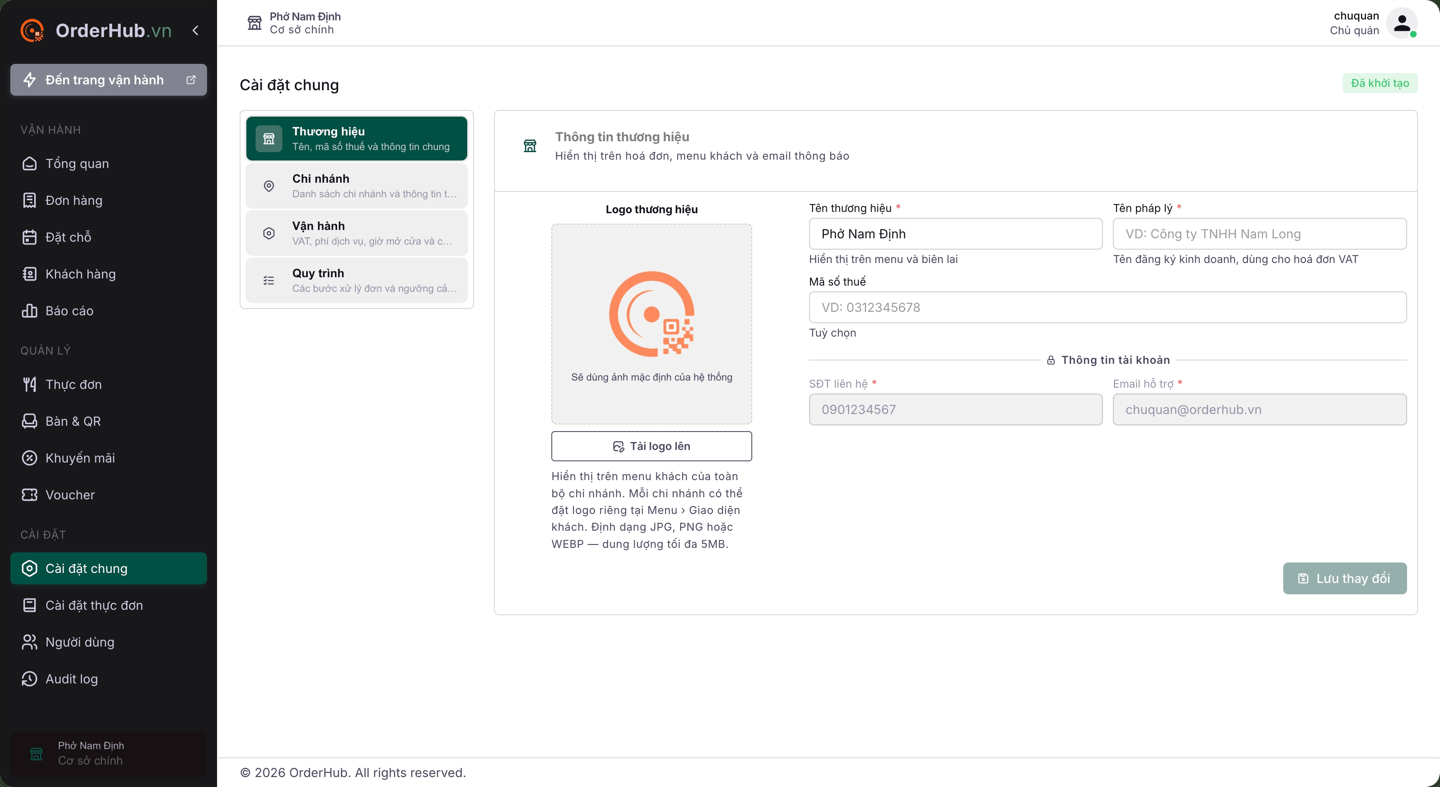Click the gear icon beside Cài đặt chung
Screen dimensions: 1440x787
coord(30,569)
